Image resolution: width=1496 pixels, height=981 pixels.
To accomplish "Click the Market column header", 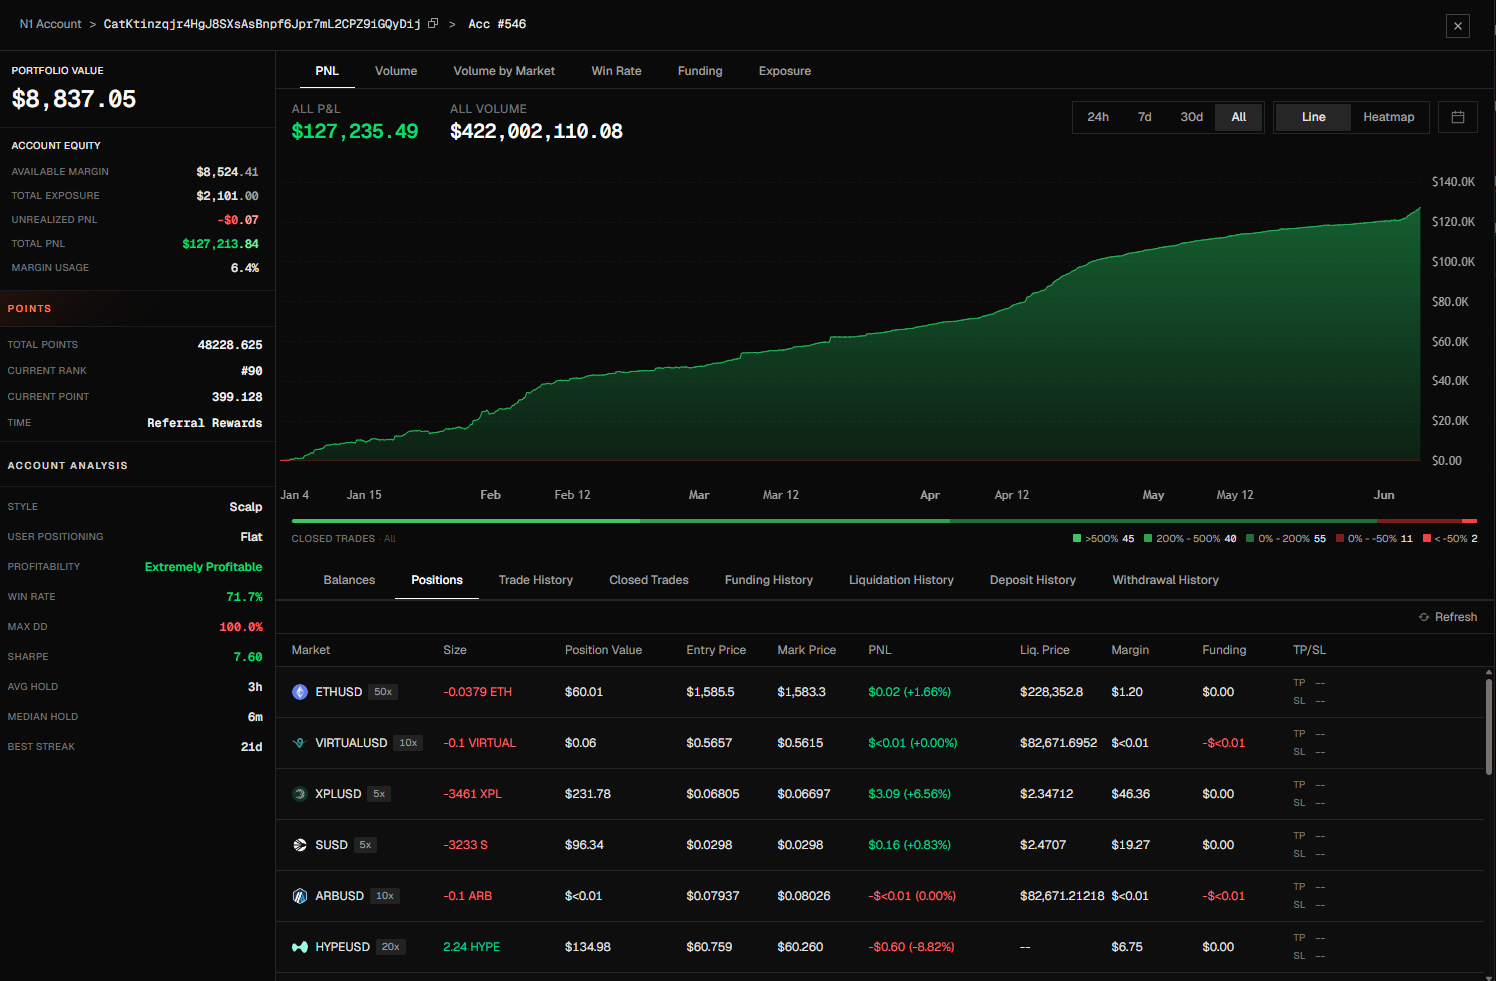I will point(311,650).
